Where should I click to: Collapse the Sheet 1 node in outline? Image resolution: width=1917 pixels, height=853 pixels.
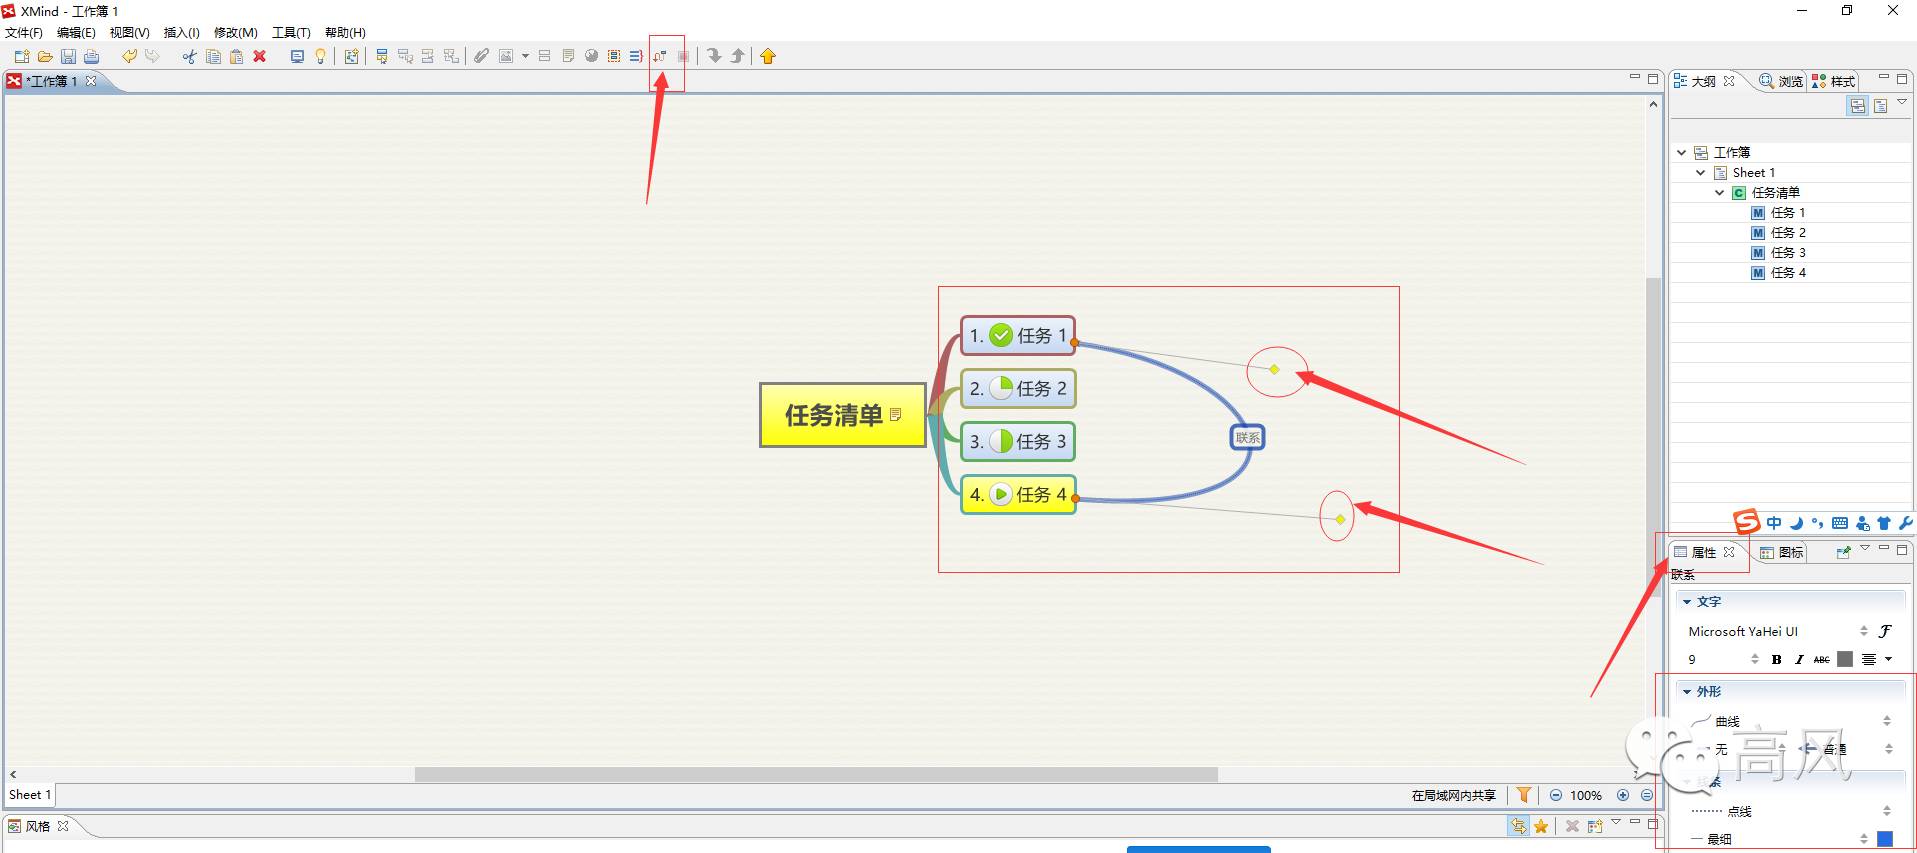(x=1700, y=172)
